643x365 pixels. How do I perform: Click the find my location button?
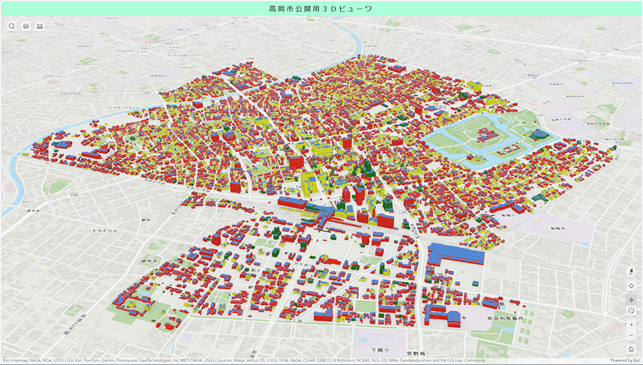[x=631, y=286]
